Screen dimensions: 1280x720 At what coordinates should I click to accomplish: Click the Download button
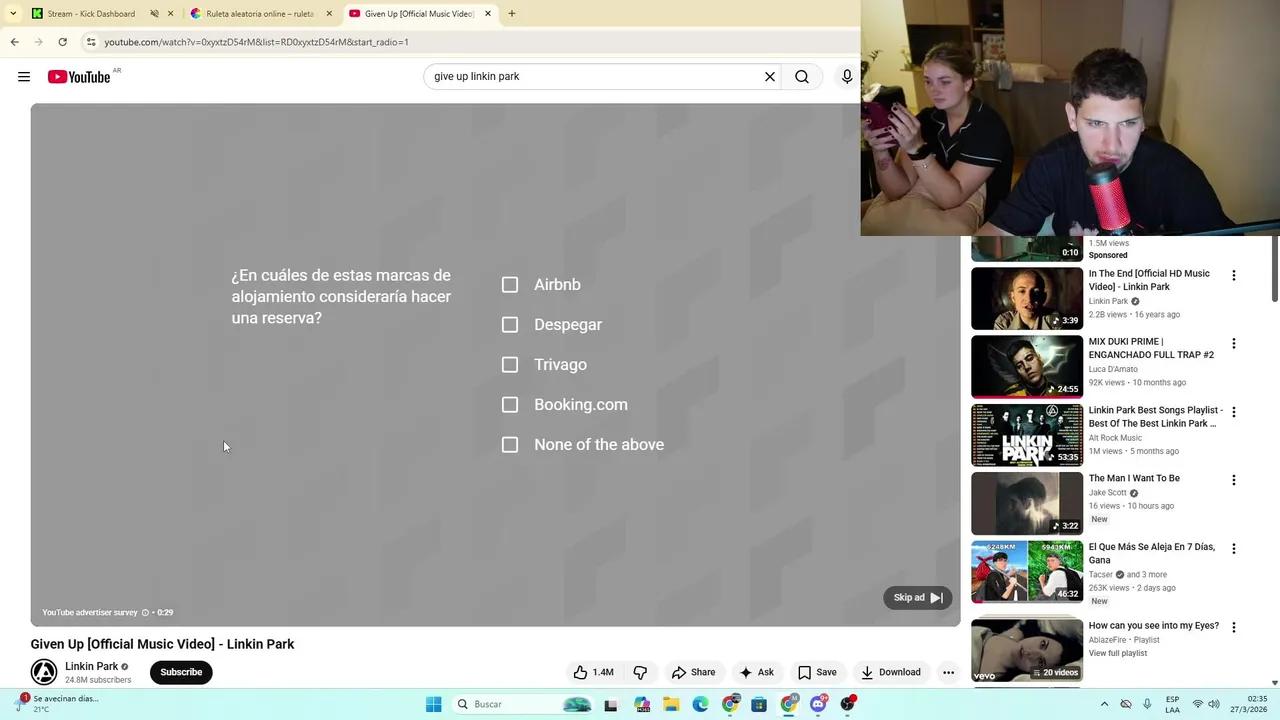tap(891, 672)
